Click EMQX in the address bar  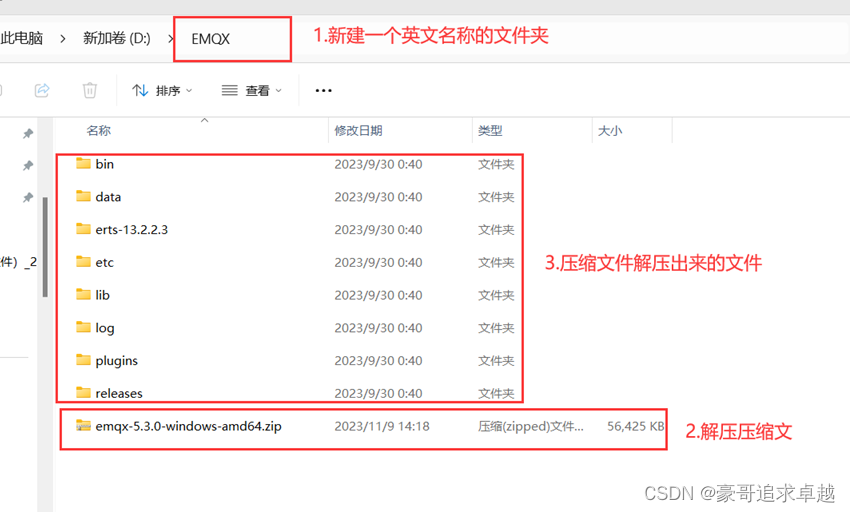tap(211, 39)
